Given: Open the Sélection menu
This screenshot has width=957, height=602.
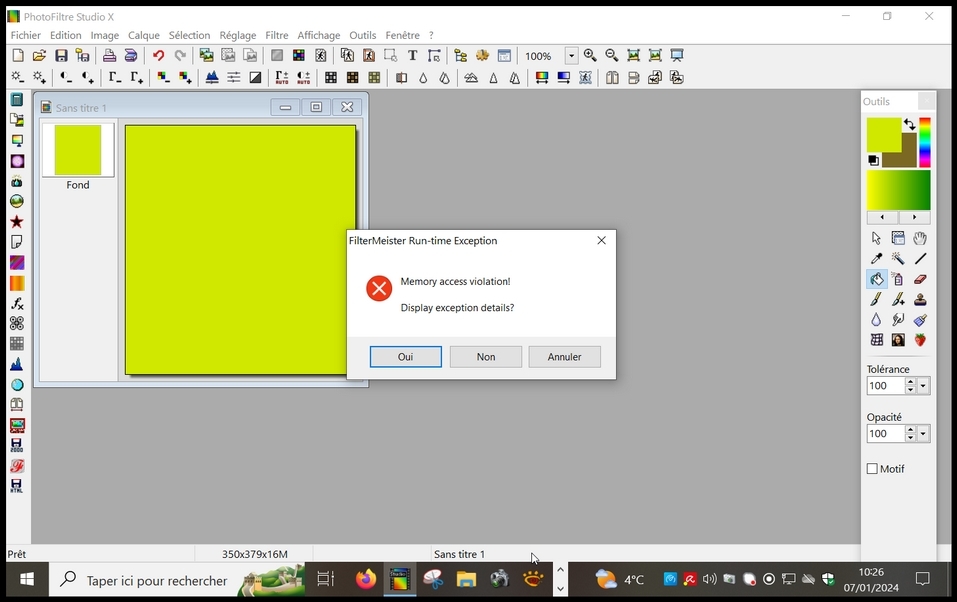Looking at the screenshot, I should coord(189,35).
